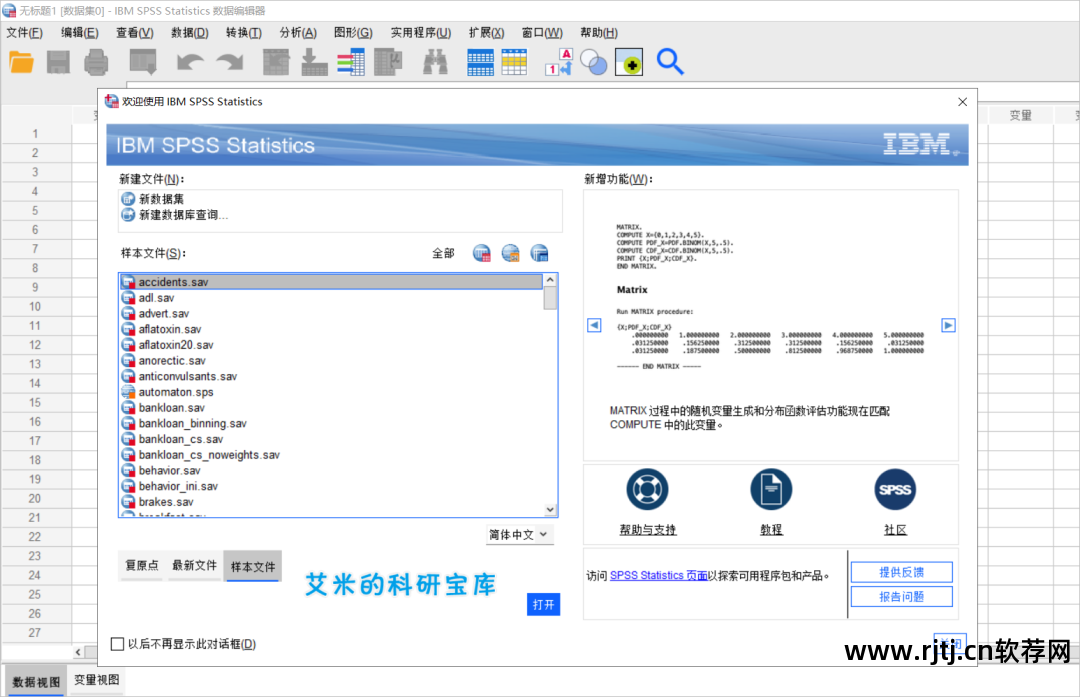Select advert.sav sample file
The height and width of the screenshot is (697, 1080).
331,313
